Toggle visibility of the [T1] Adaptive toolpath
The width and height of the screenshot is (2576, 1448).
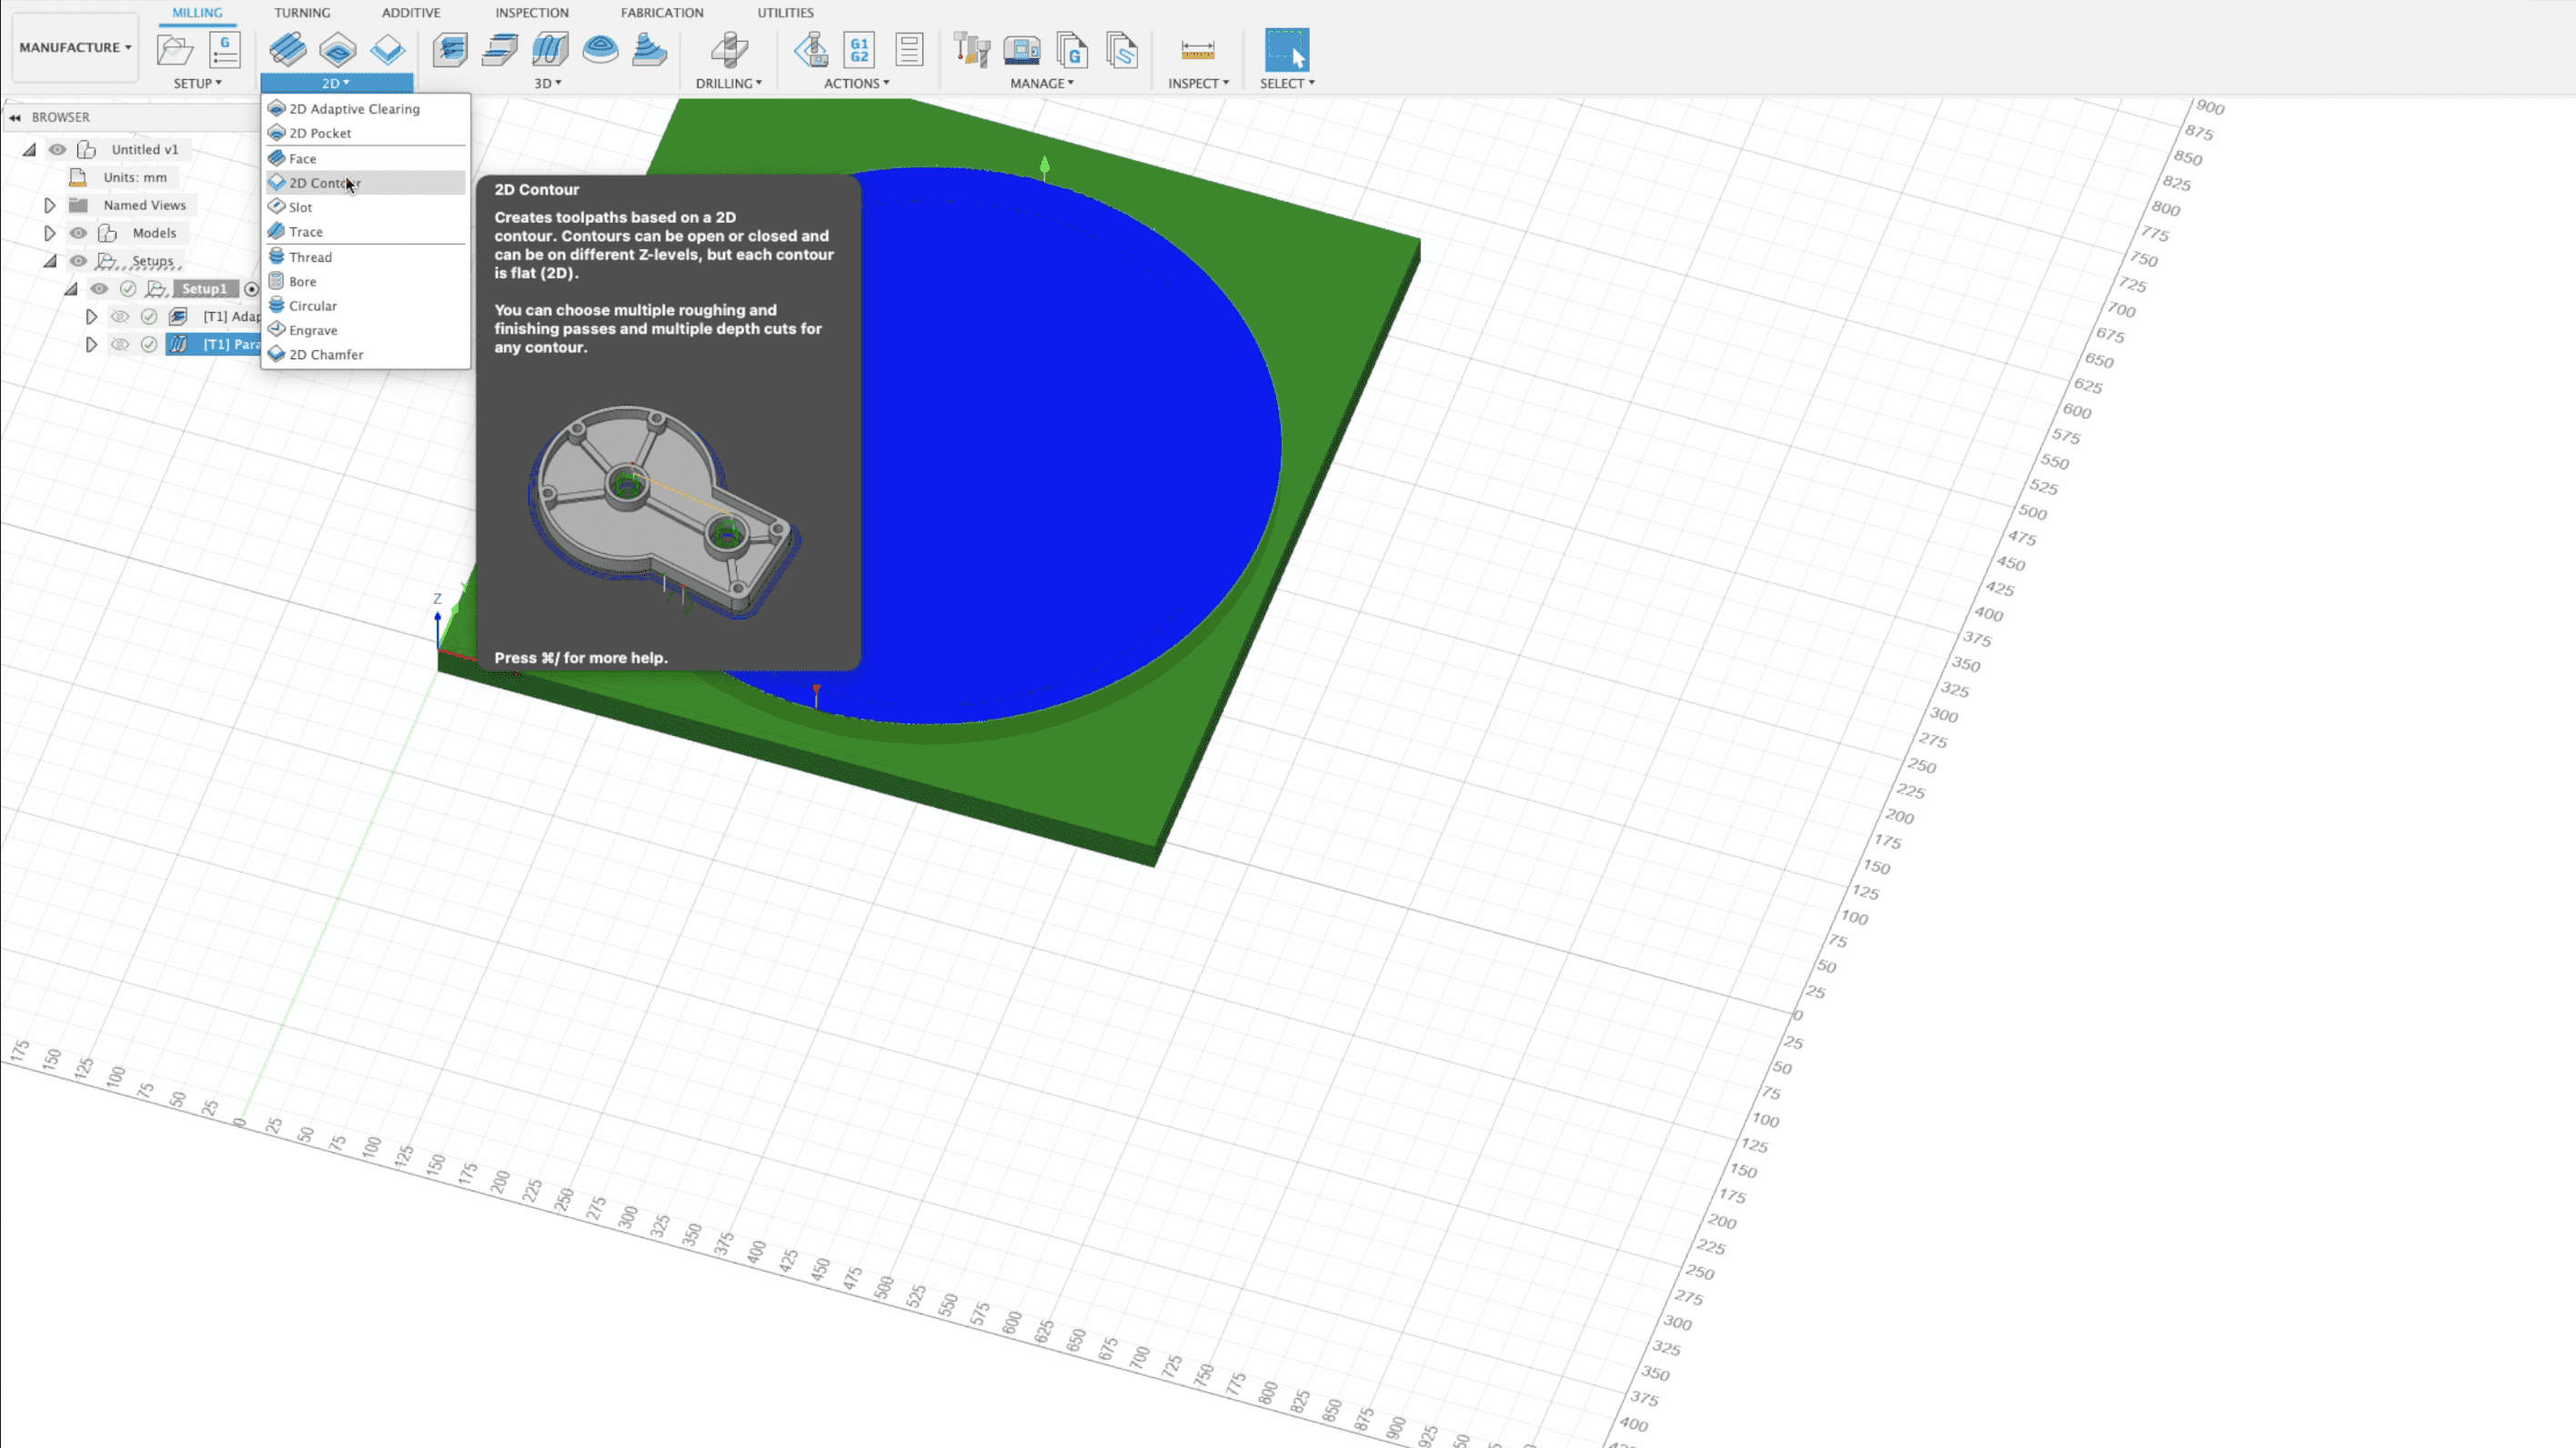[120, 316]
